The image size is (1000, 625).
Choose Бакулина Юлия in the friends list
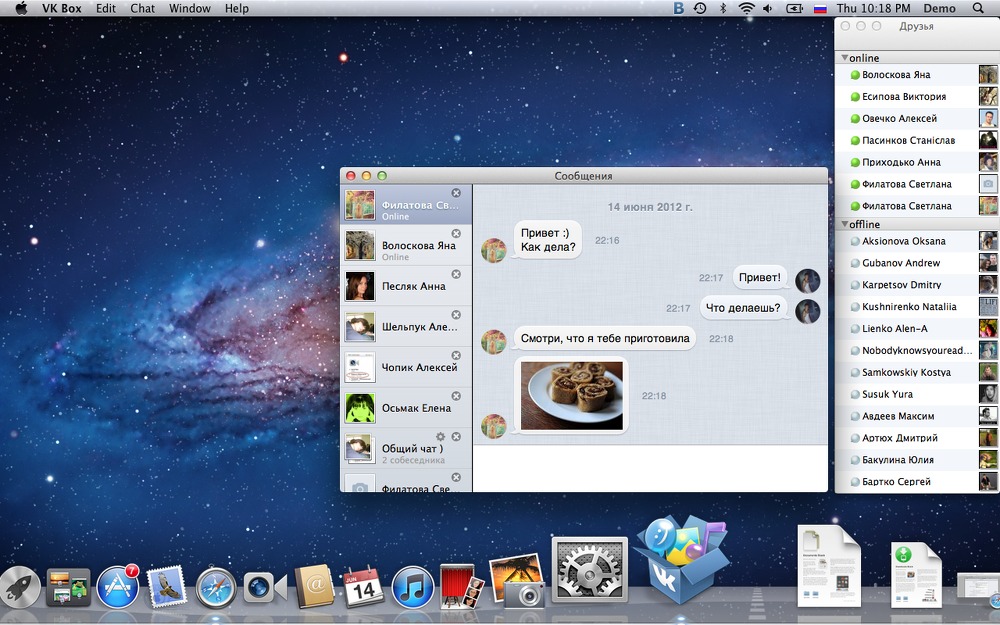point(917,460)
